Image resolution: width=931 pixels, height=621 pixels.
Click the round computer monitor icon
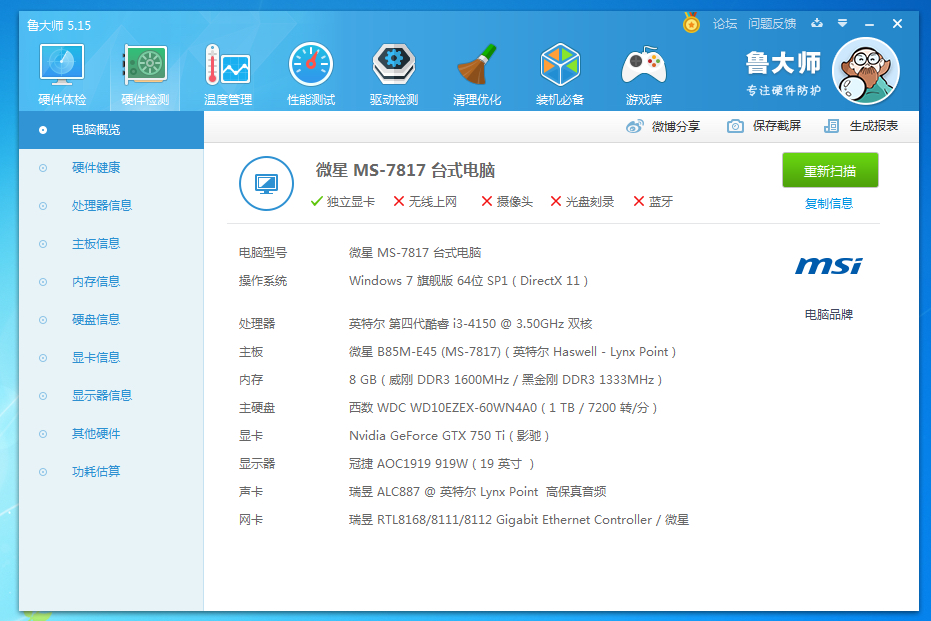pos(266,183)
